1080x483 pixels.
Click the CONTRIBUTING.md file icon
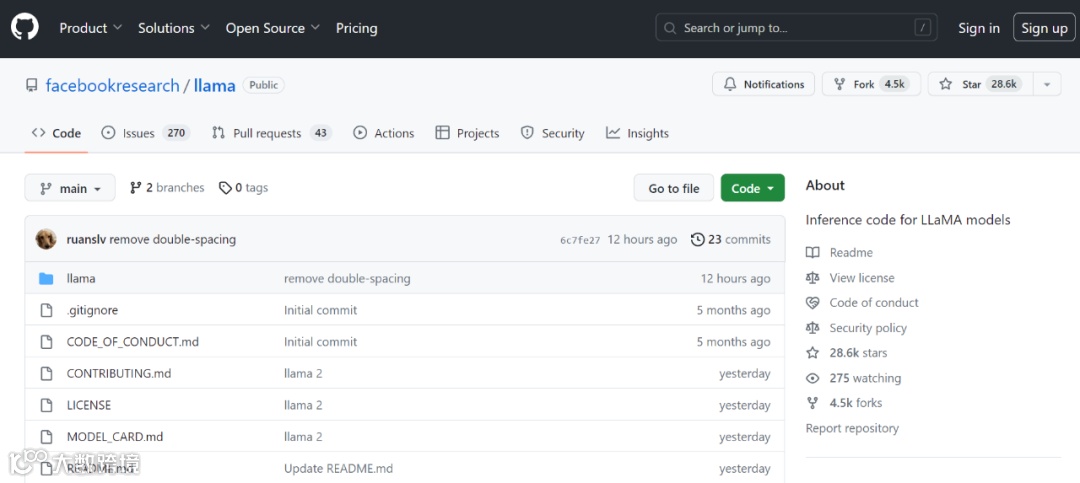46,373
